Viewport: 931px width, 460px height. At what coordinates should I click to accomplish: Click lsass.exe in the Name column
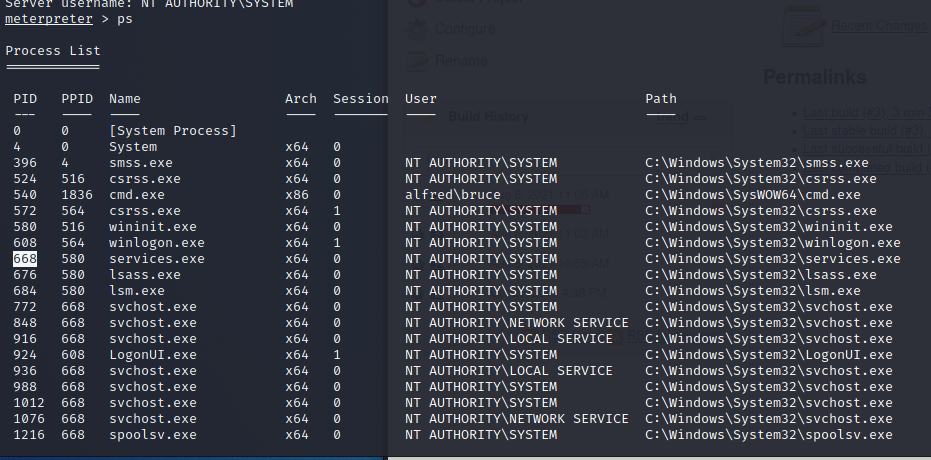point(145,275)
